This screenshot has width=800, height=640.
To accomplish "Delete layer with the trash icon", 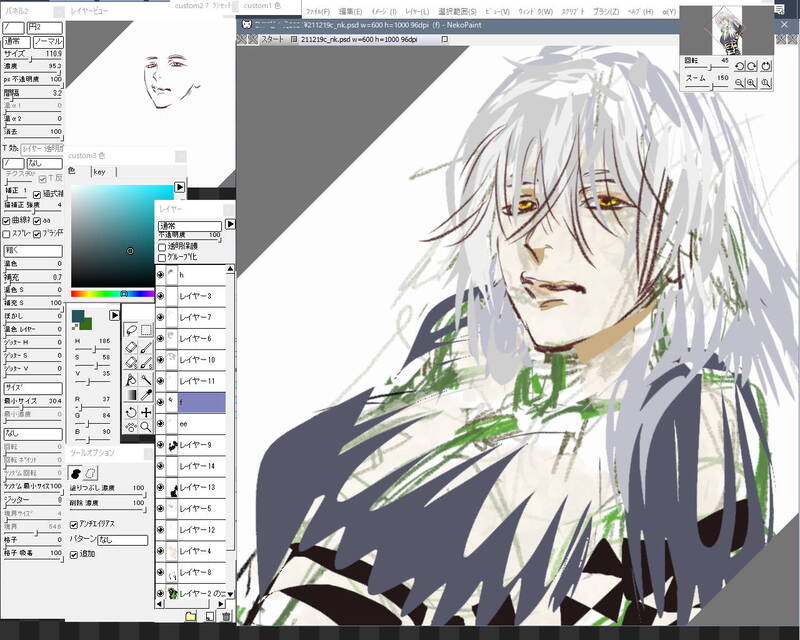I will [x=226, y=617].
